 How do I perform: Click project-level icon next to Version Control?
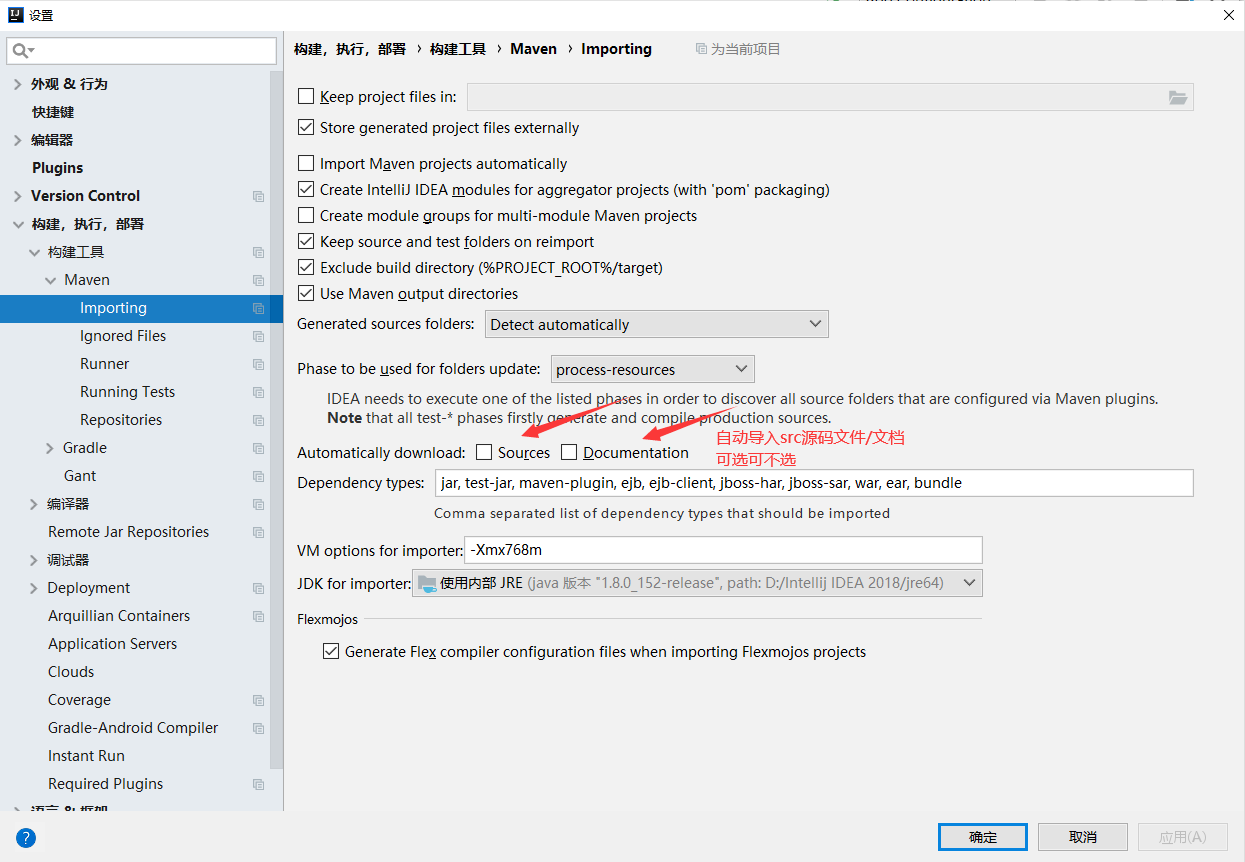click(258, 196)
